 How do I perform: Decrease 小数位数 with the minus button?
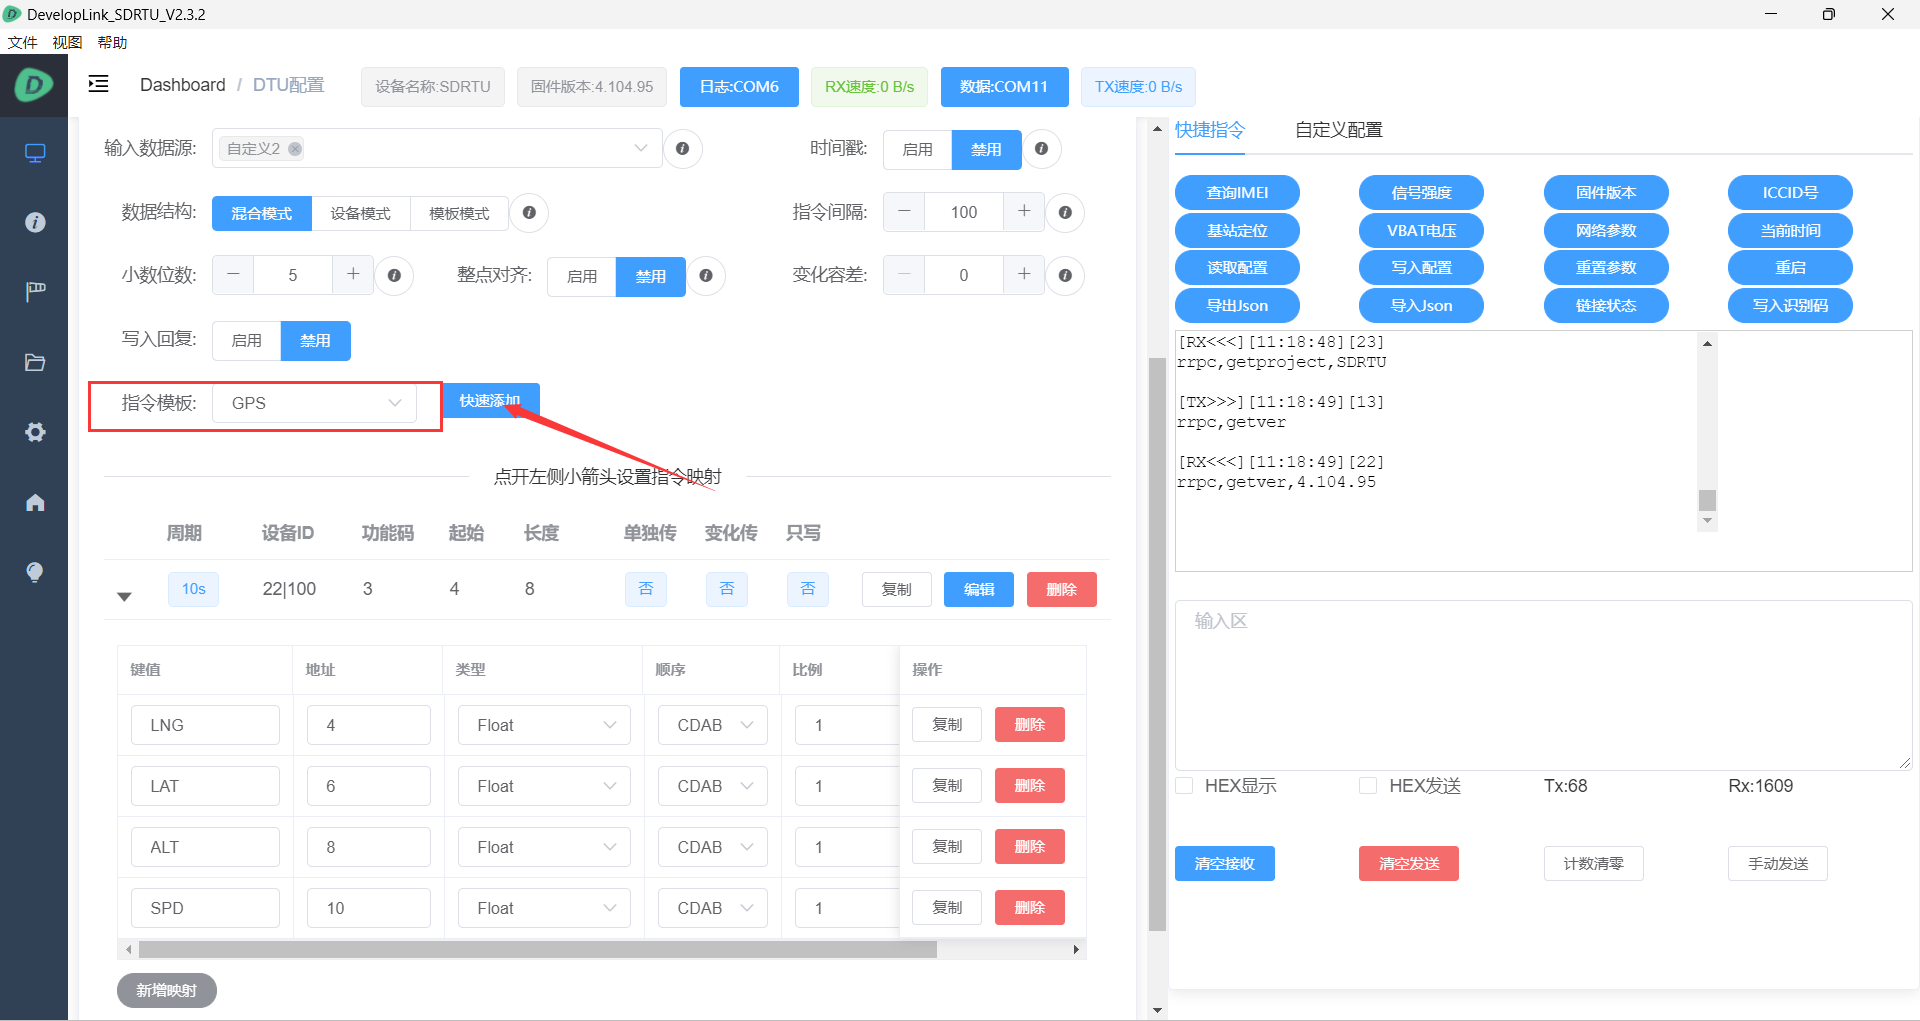tap(233, 275)
